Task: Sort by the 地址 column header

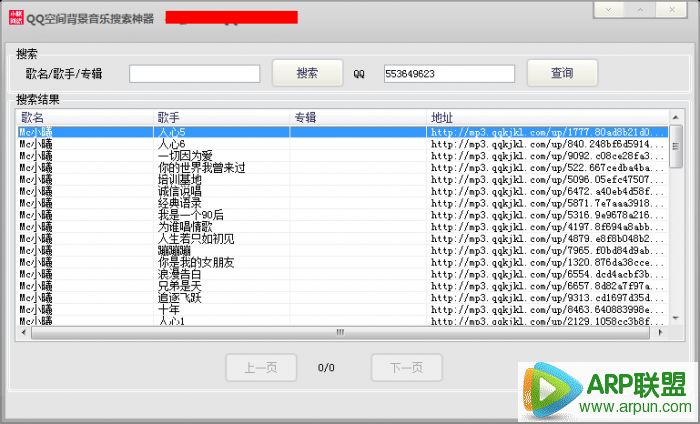Action: pyautogui.click(x=548, y=117)
